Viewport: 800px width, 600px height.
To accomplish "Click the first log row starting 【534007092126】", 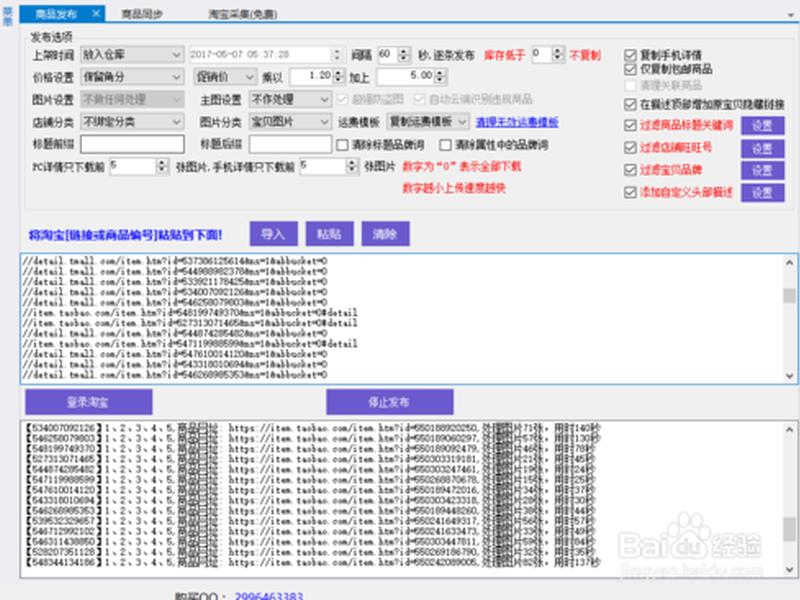I will point(313,428).
